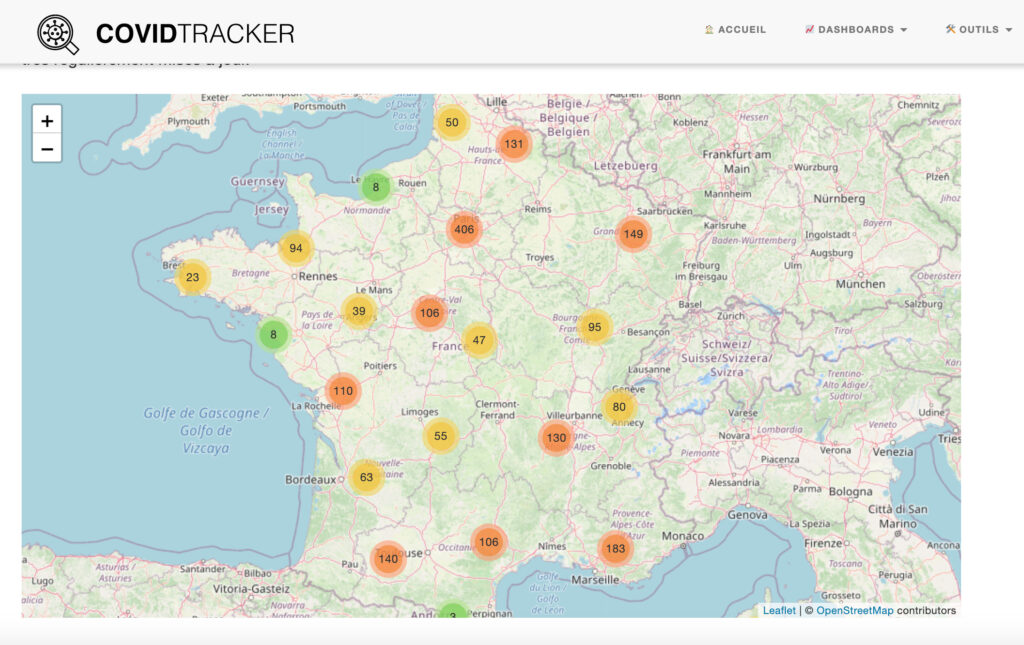Expand the Outils dropdown menu
The width and height of the screenshot is (1024, 645).
[x=978, y=29]
